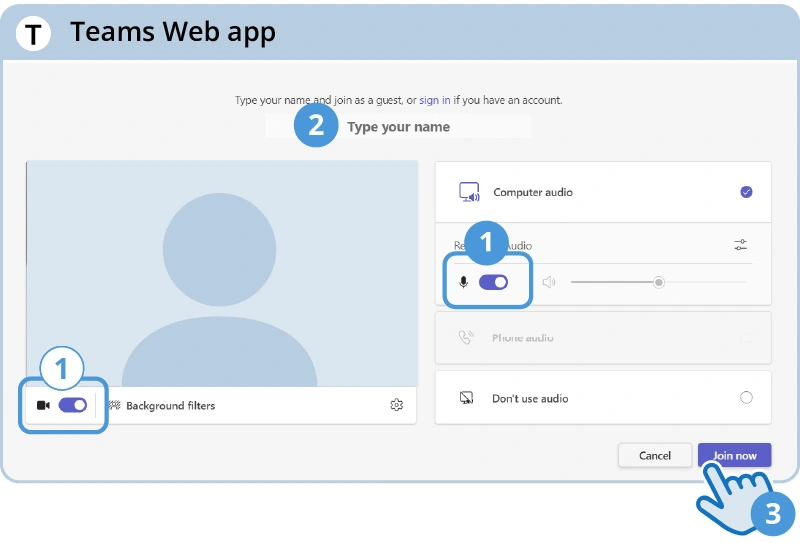800x543 pixels.
Task: Open audio device settings sliders icon
Action: (x=741, y=245)
